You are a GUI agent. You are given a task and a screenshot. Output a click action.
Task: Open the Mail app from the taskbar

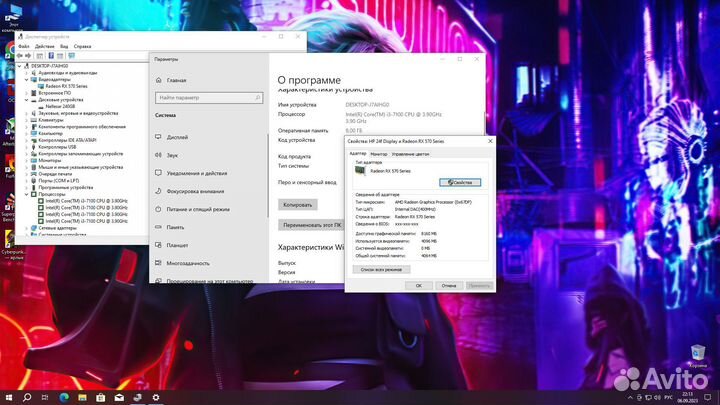(119, 397)
